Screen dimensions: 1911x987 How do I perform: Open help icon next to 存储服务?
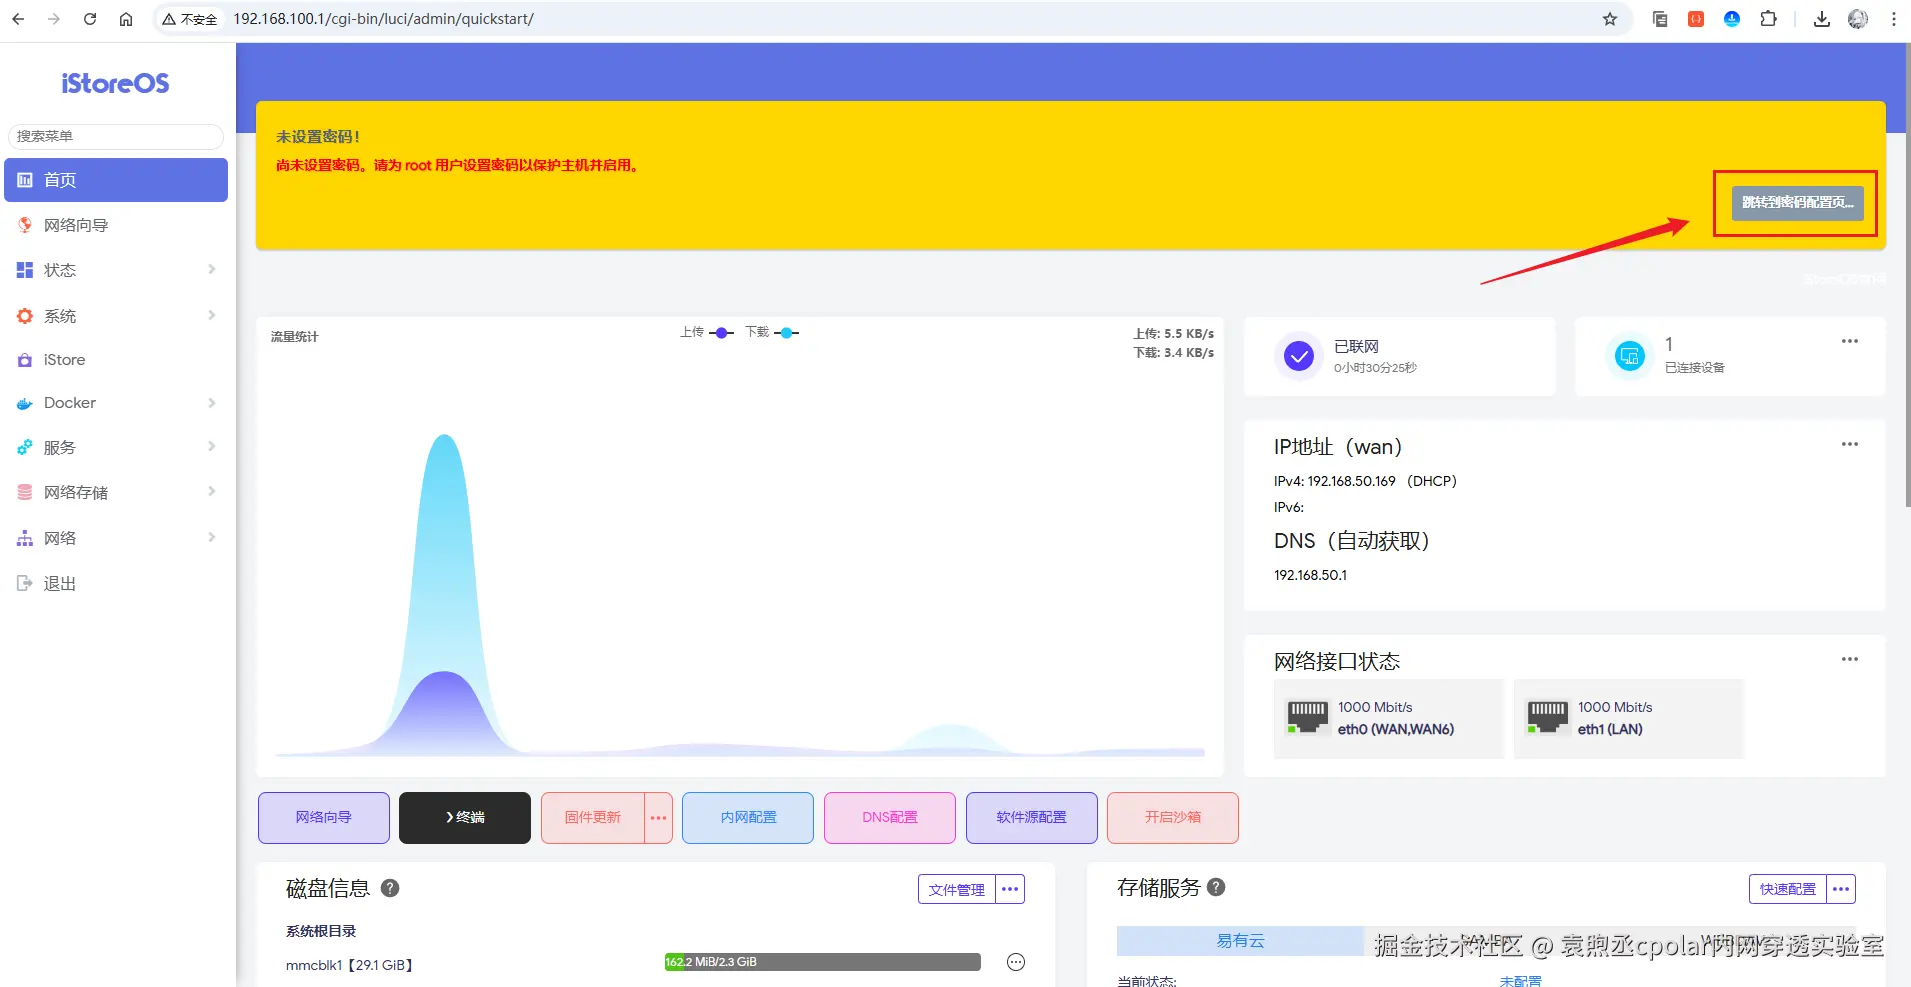(1216, 887)
